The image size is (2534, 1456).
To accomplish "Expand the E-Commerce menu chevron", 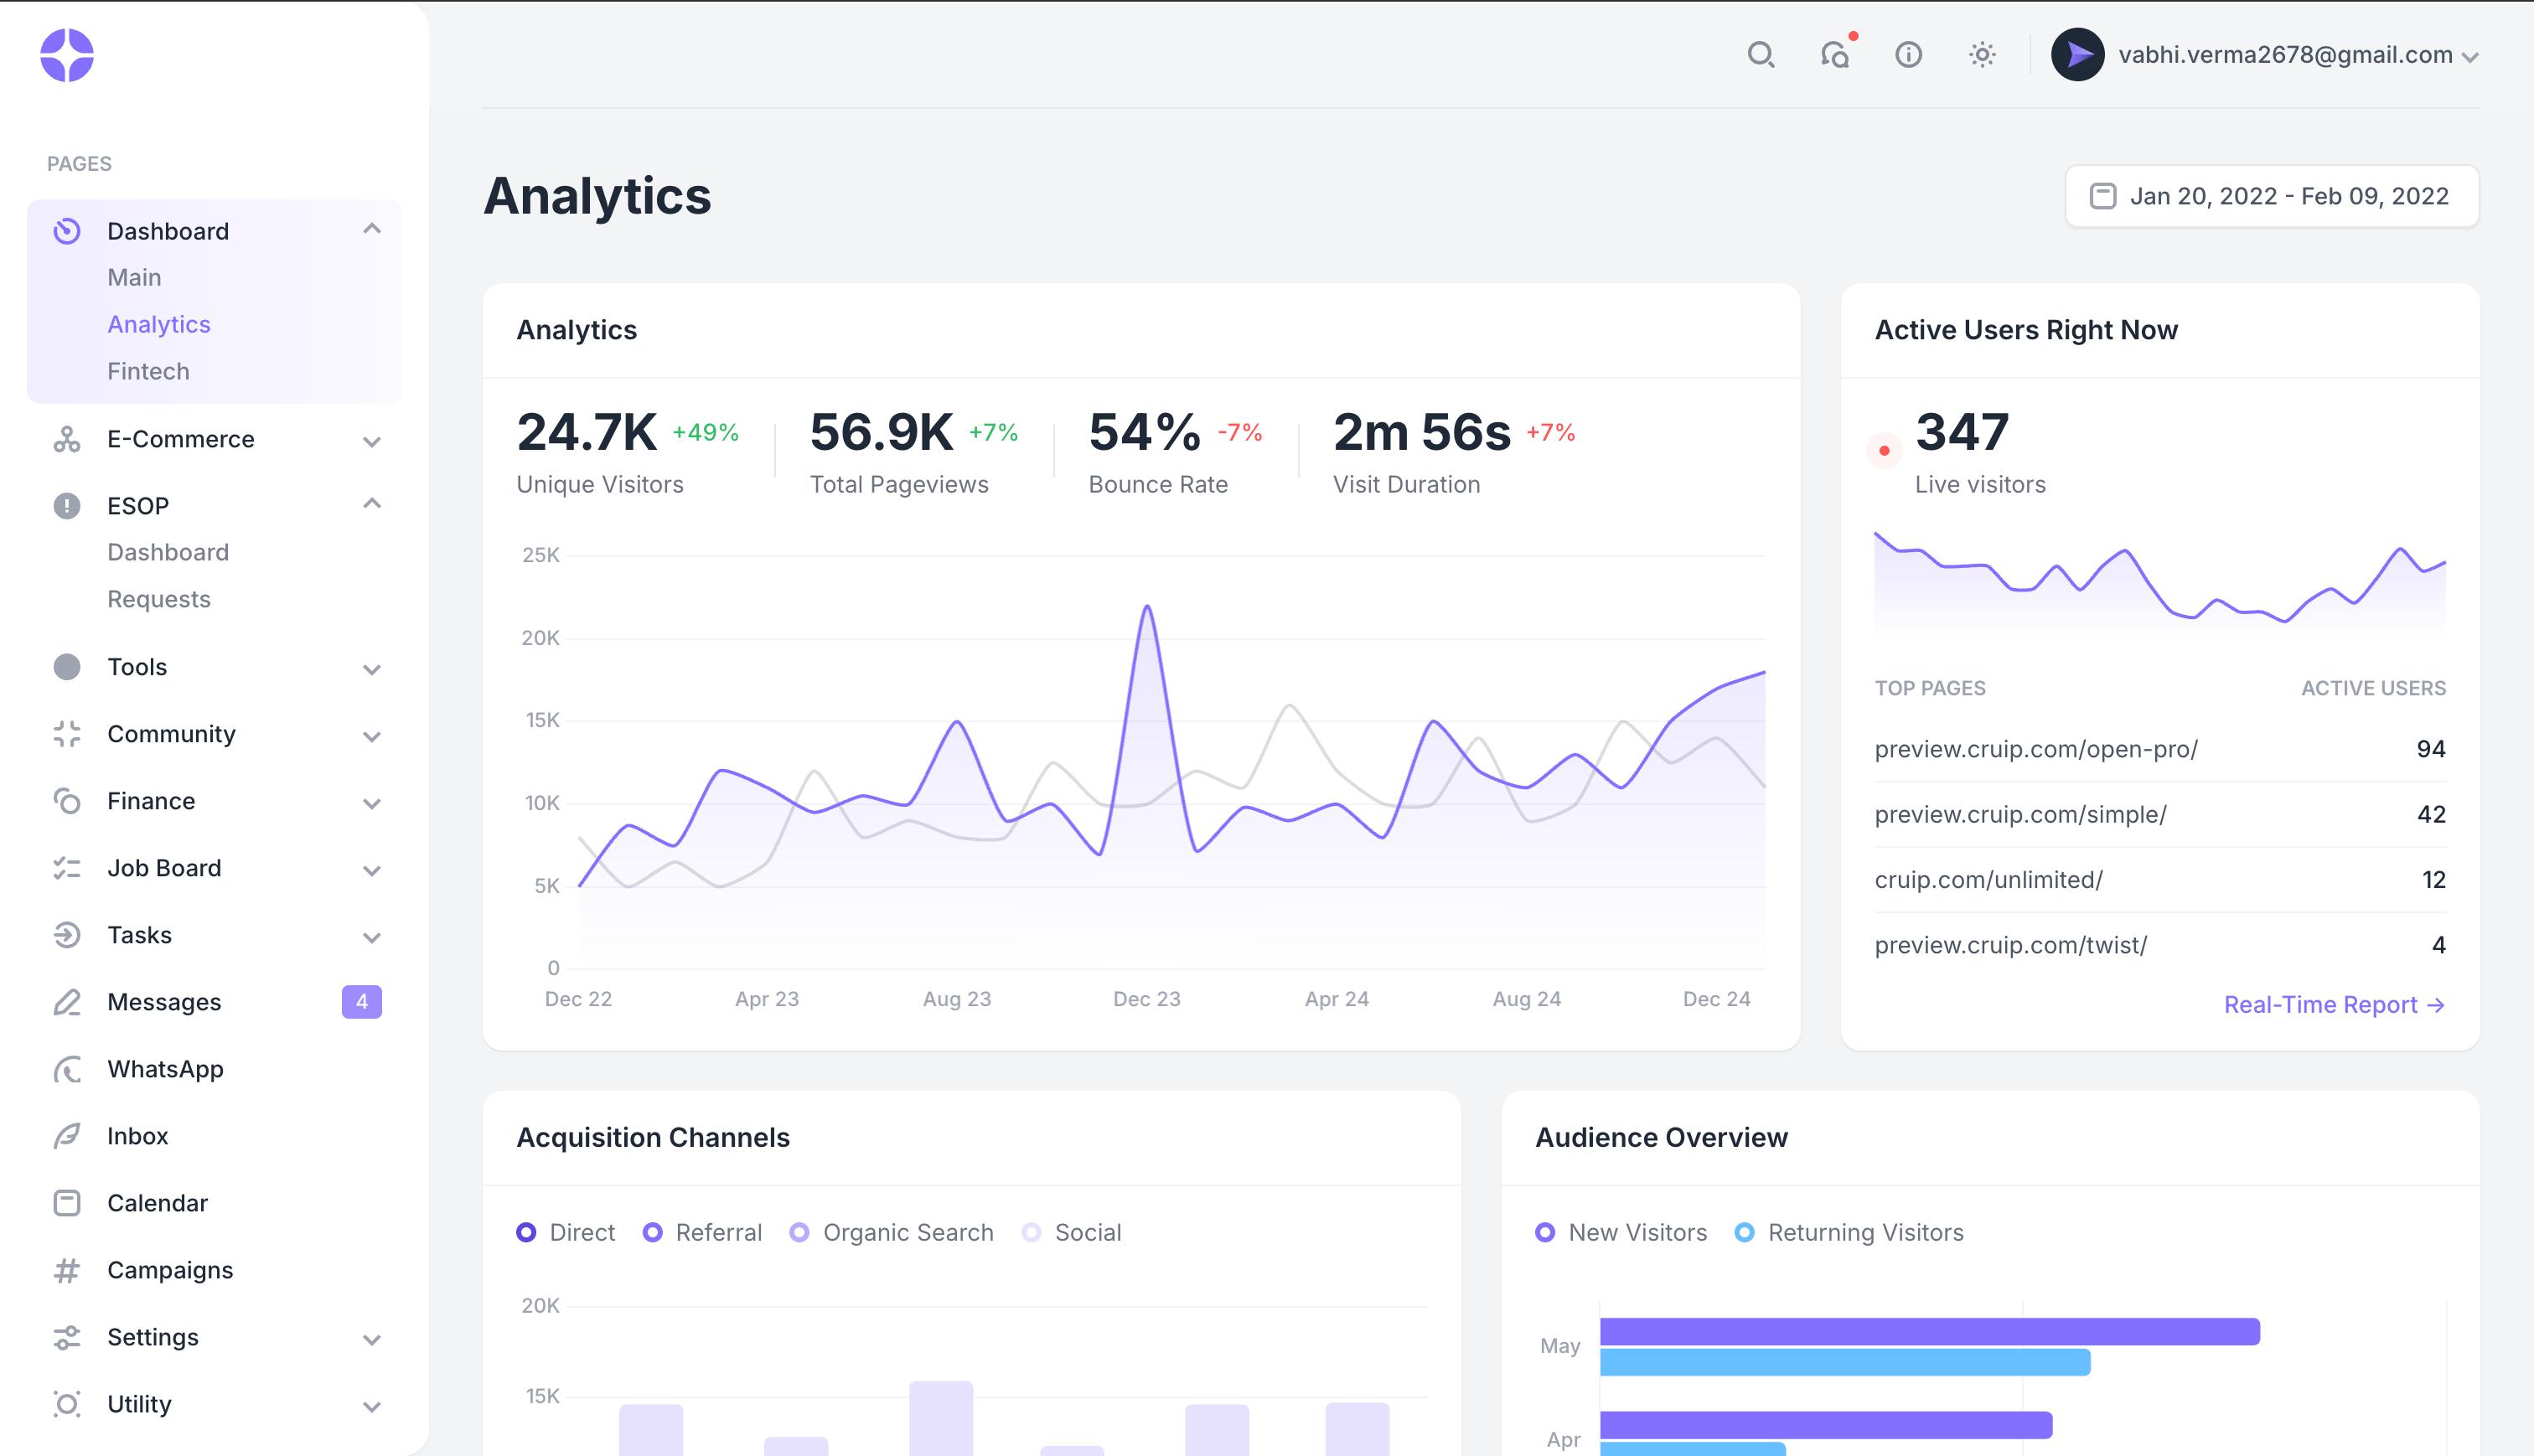I will (x=372, y=441).
